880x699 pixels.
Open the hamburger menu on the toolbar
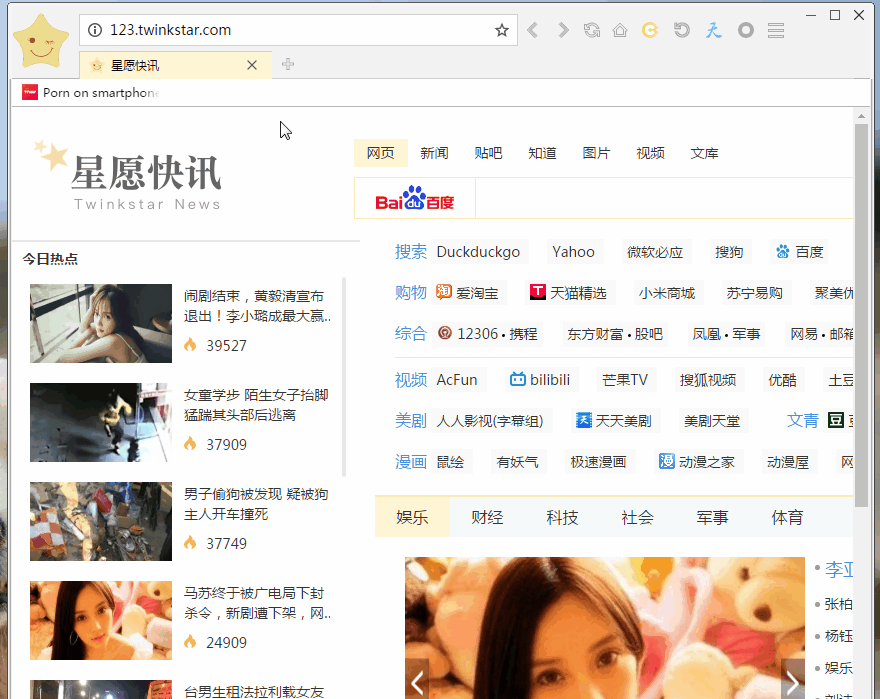coord(775,30)
